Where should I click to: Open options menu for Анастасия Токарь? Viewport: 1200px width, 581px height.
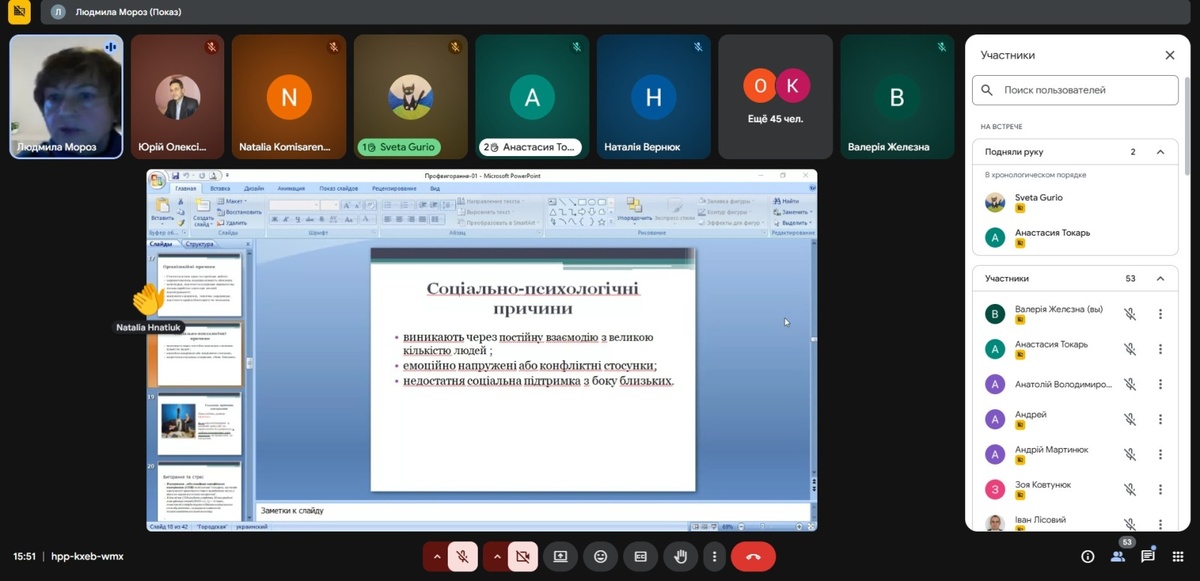[1160, 349]
